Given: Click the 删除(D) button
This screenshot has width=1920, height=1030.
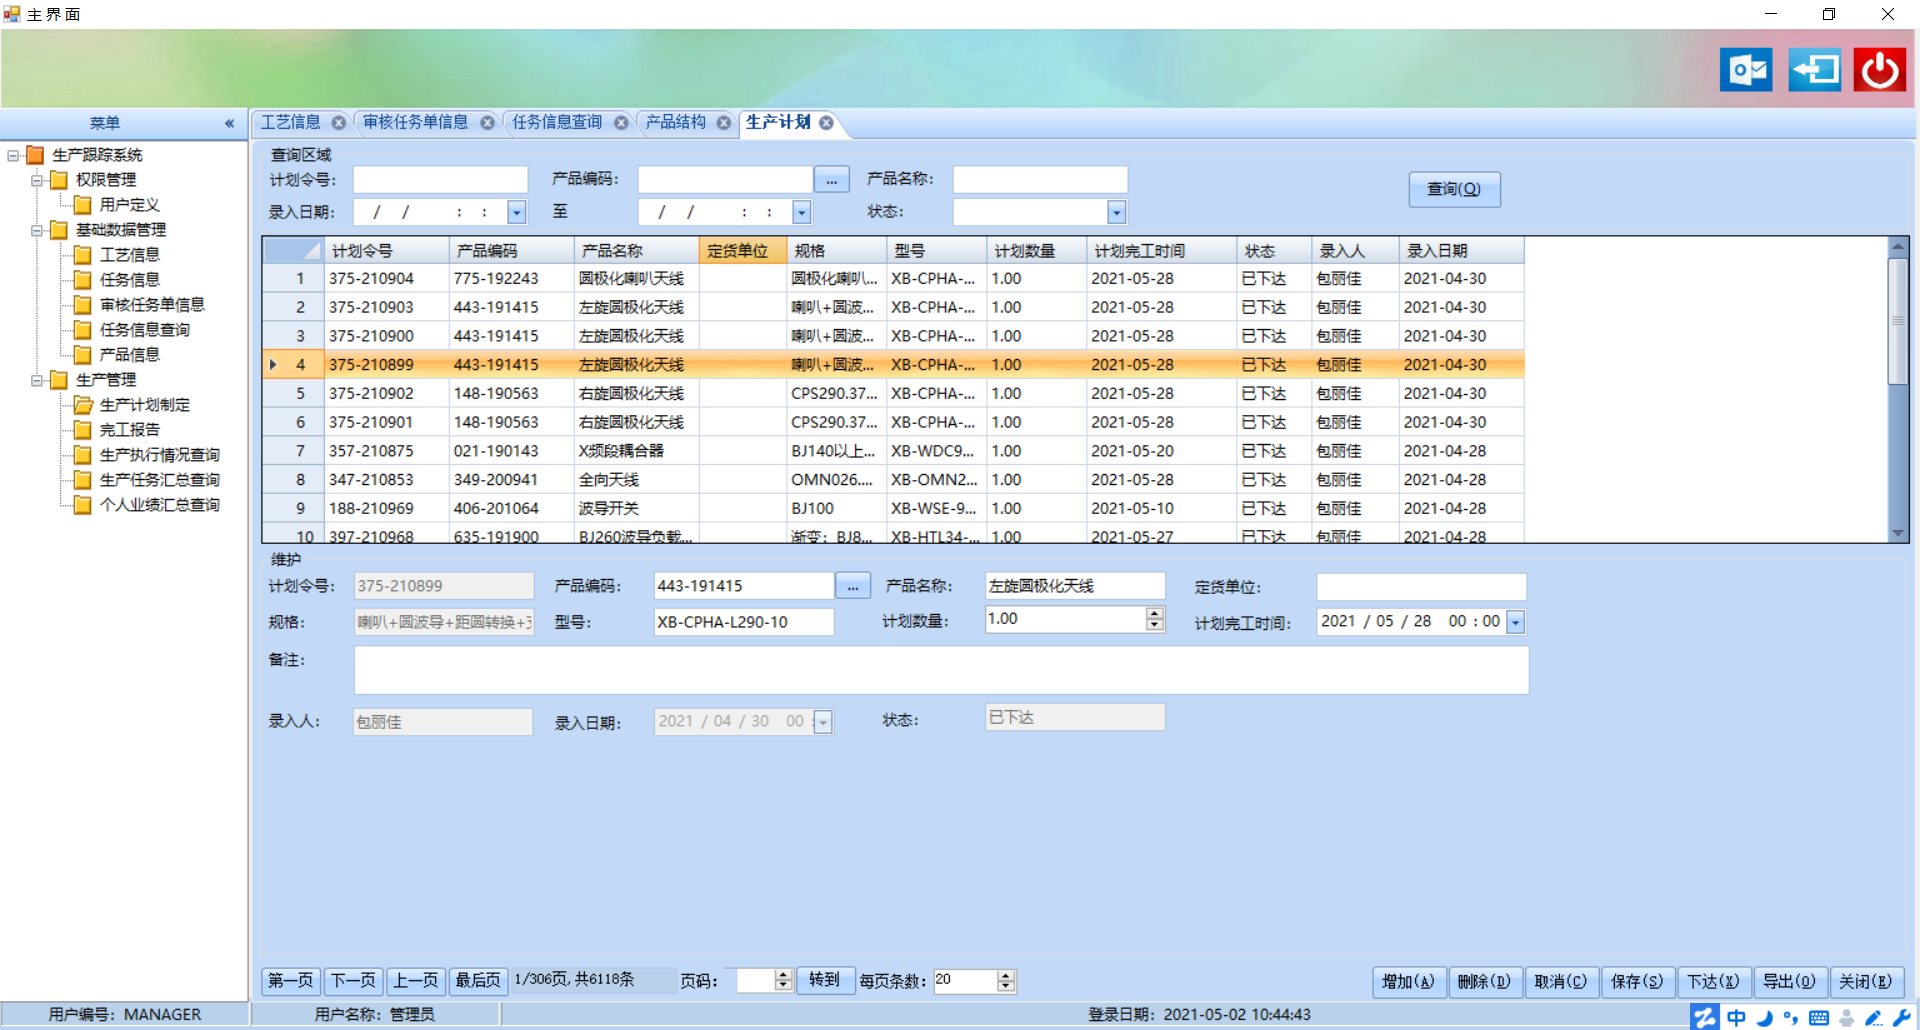Looking at the screenshot, I should click(x=1484, y=982).
